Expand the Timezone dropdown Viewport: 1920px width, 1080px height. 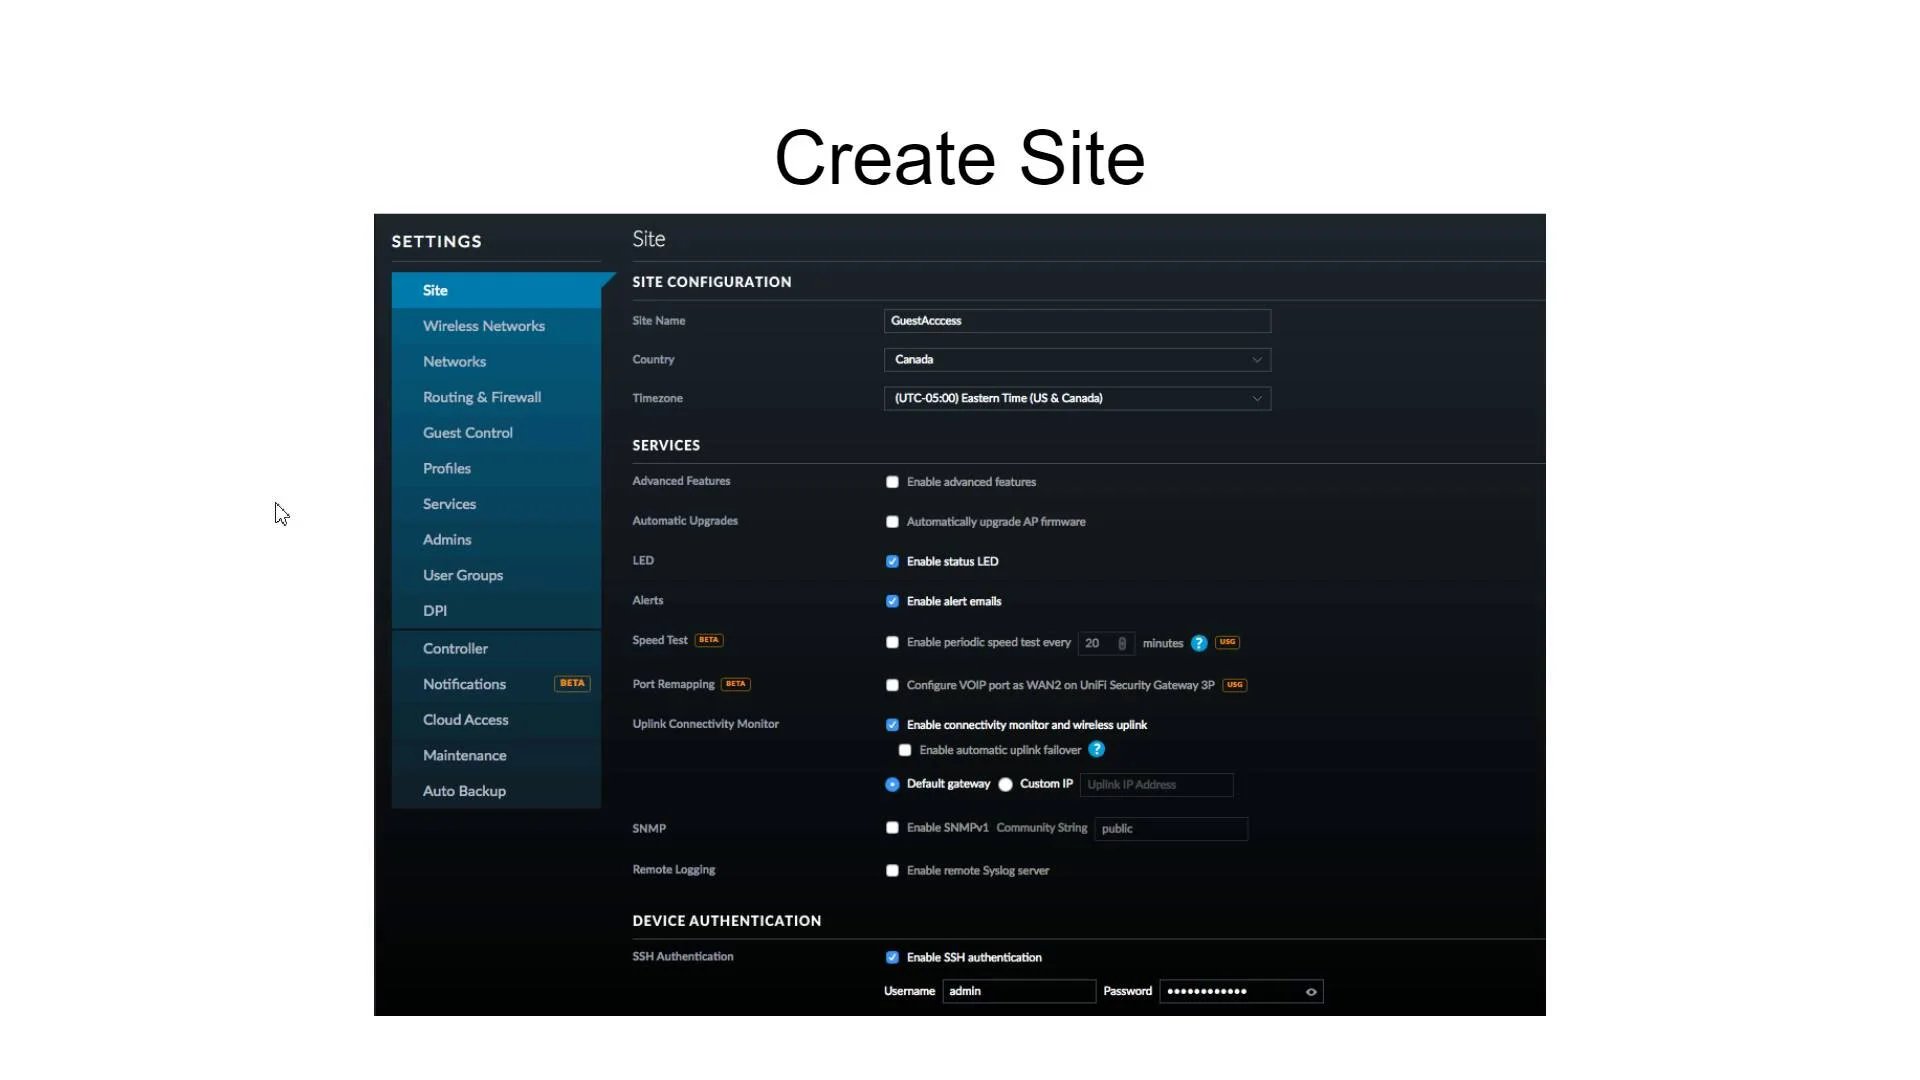(x=1076, y=398)
